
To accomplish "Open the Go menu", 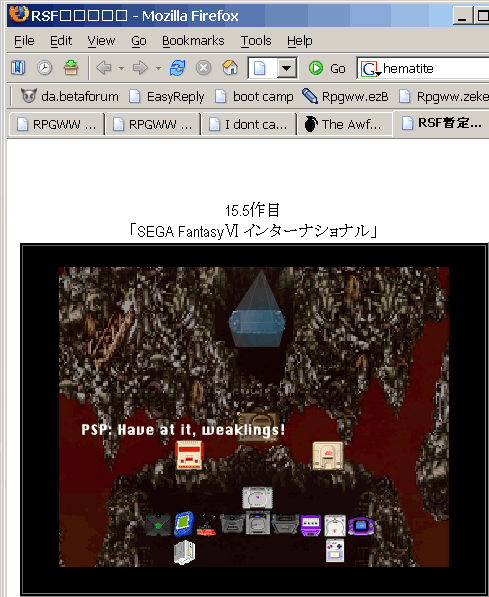I will click(x=139, y=41).
